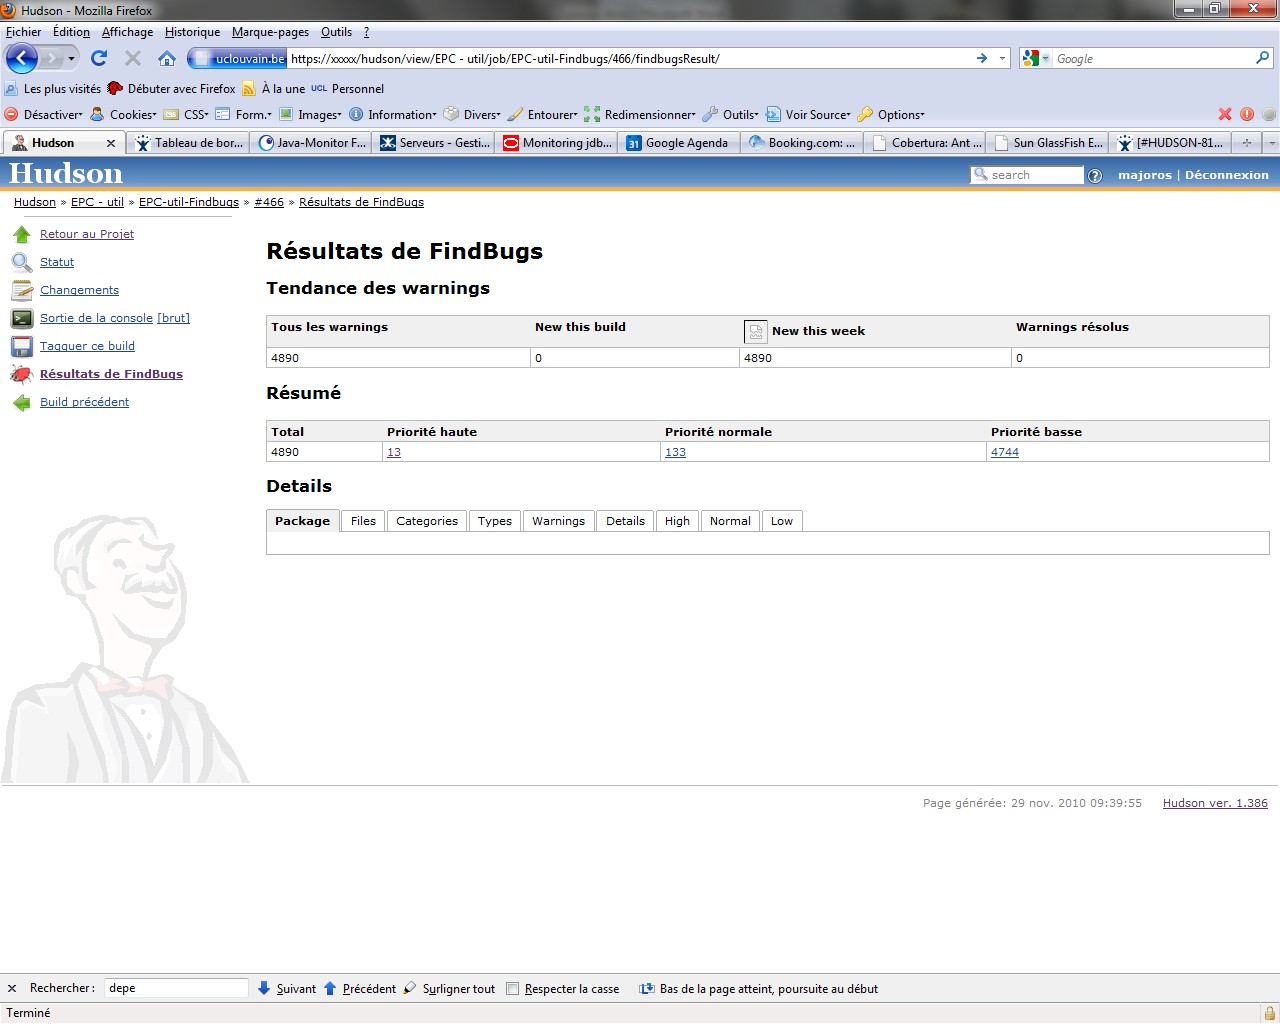
Task: Click the green left-arrow Build précédent icon
Action: (x=22, y=403)
